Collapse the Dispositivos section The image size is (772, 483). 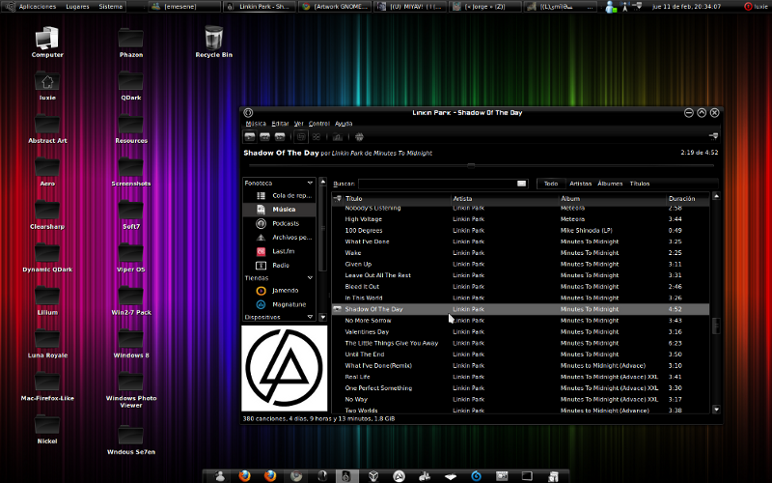click(x=310, y=317)
